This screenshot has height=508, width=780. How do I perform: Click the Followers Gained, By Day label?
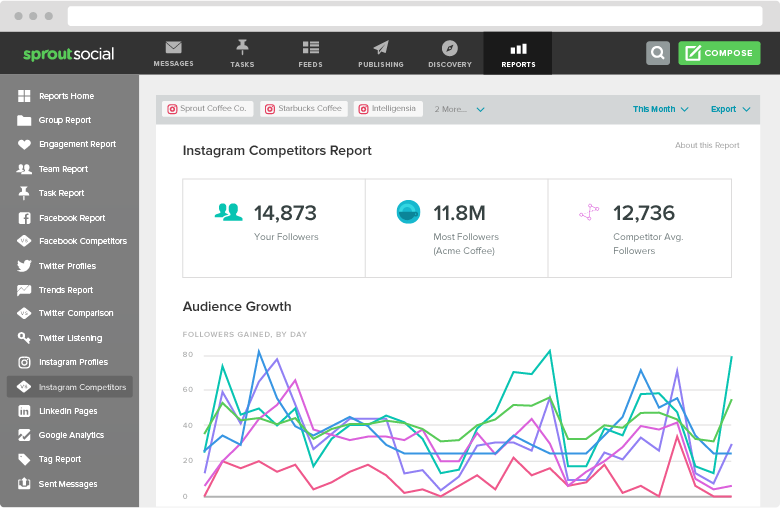[245, 334]
